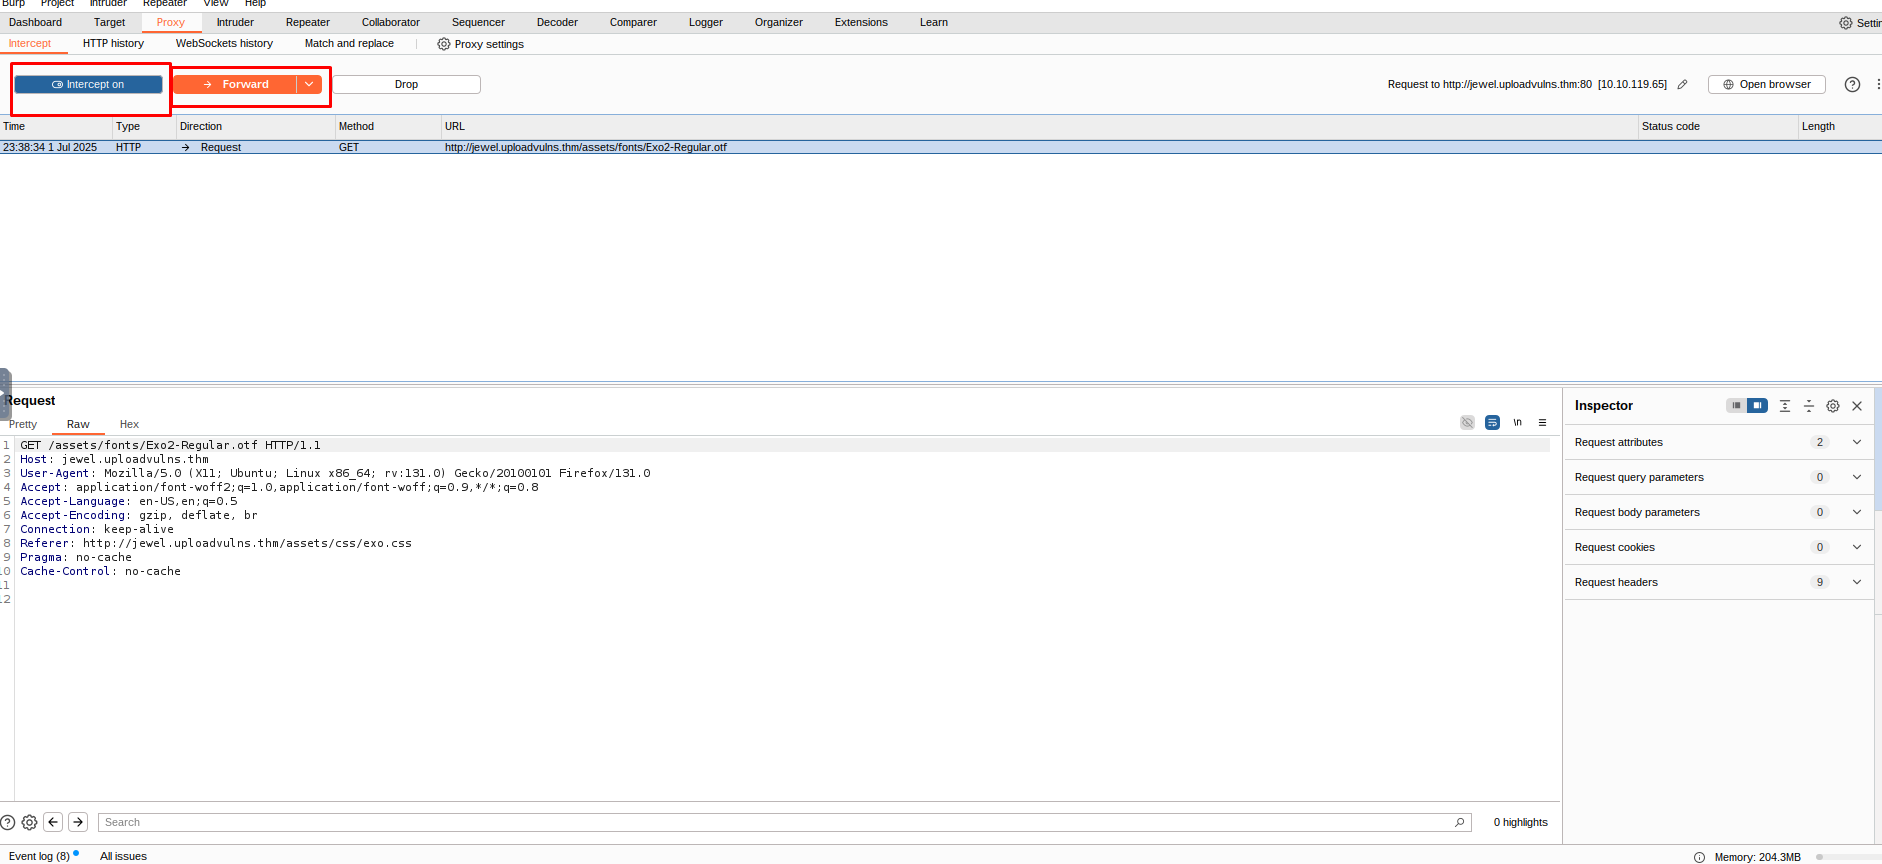Screen dimensions: 1882x864
Task: Open the Intruder tool tab
Action: tap(235, 23)
